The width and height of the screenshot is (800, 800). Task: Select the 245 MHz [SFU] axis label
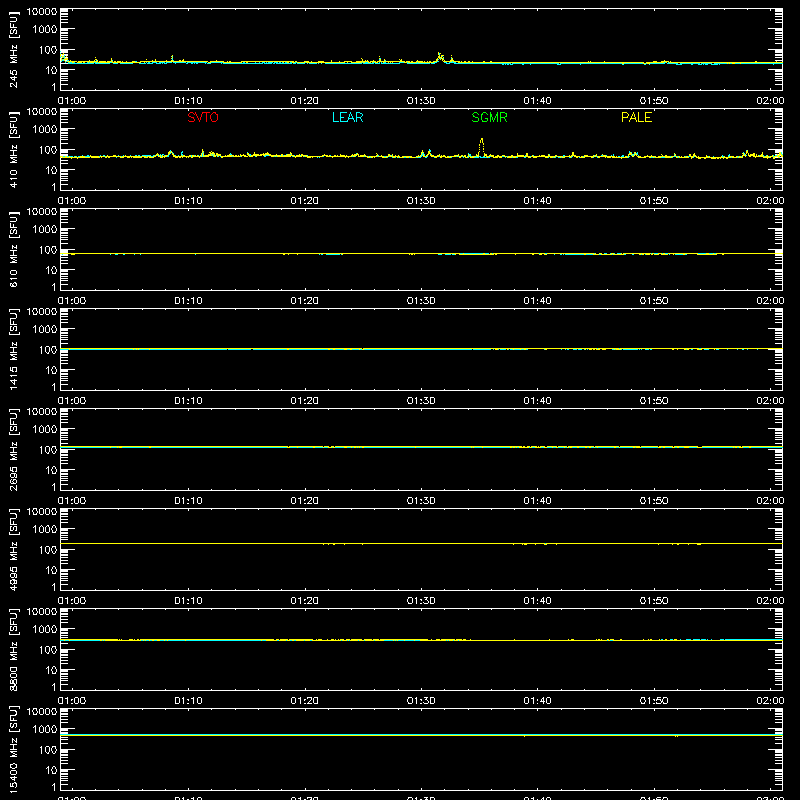13,49
